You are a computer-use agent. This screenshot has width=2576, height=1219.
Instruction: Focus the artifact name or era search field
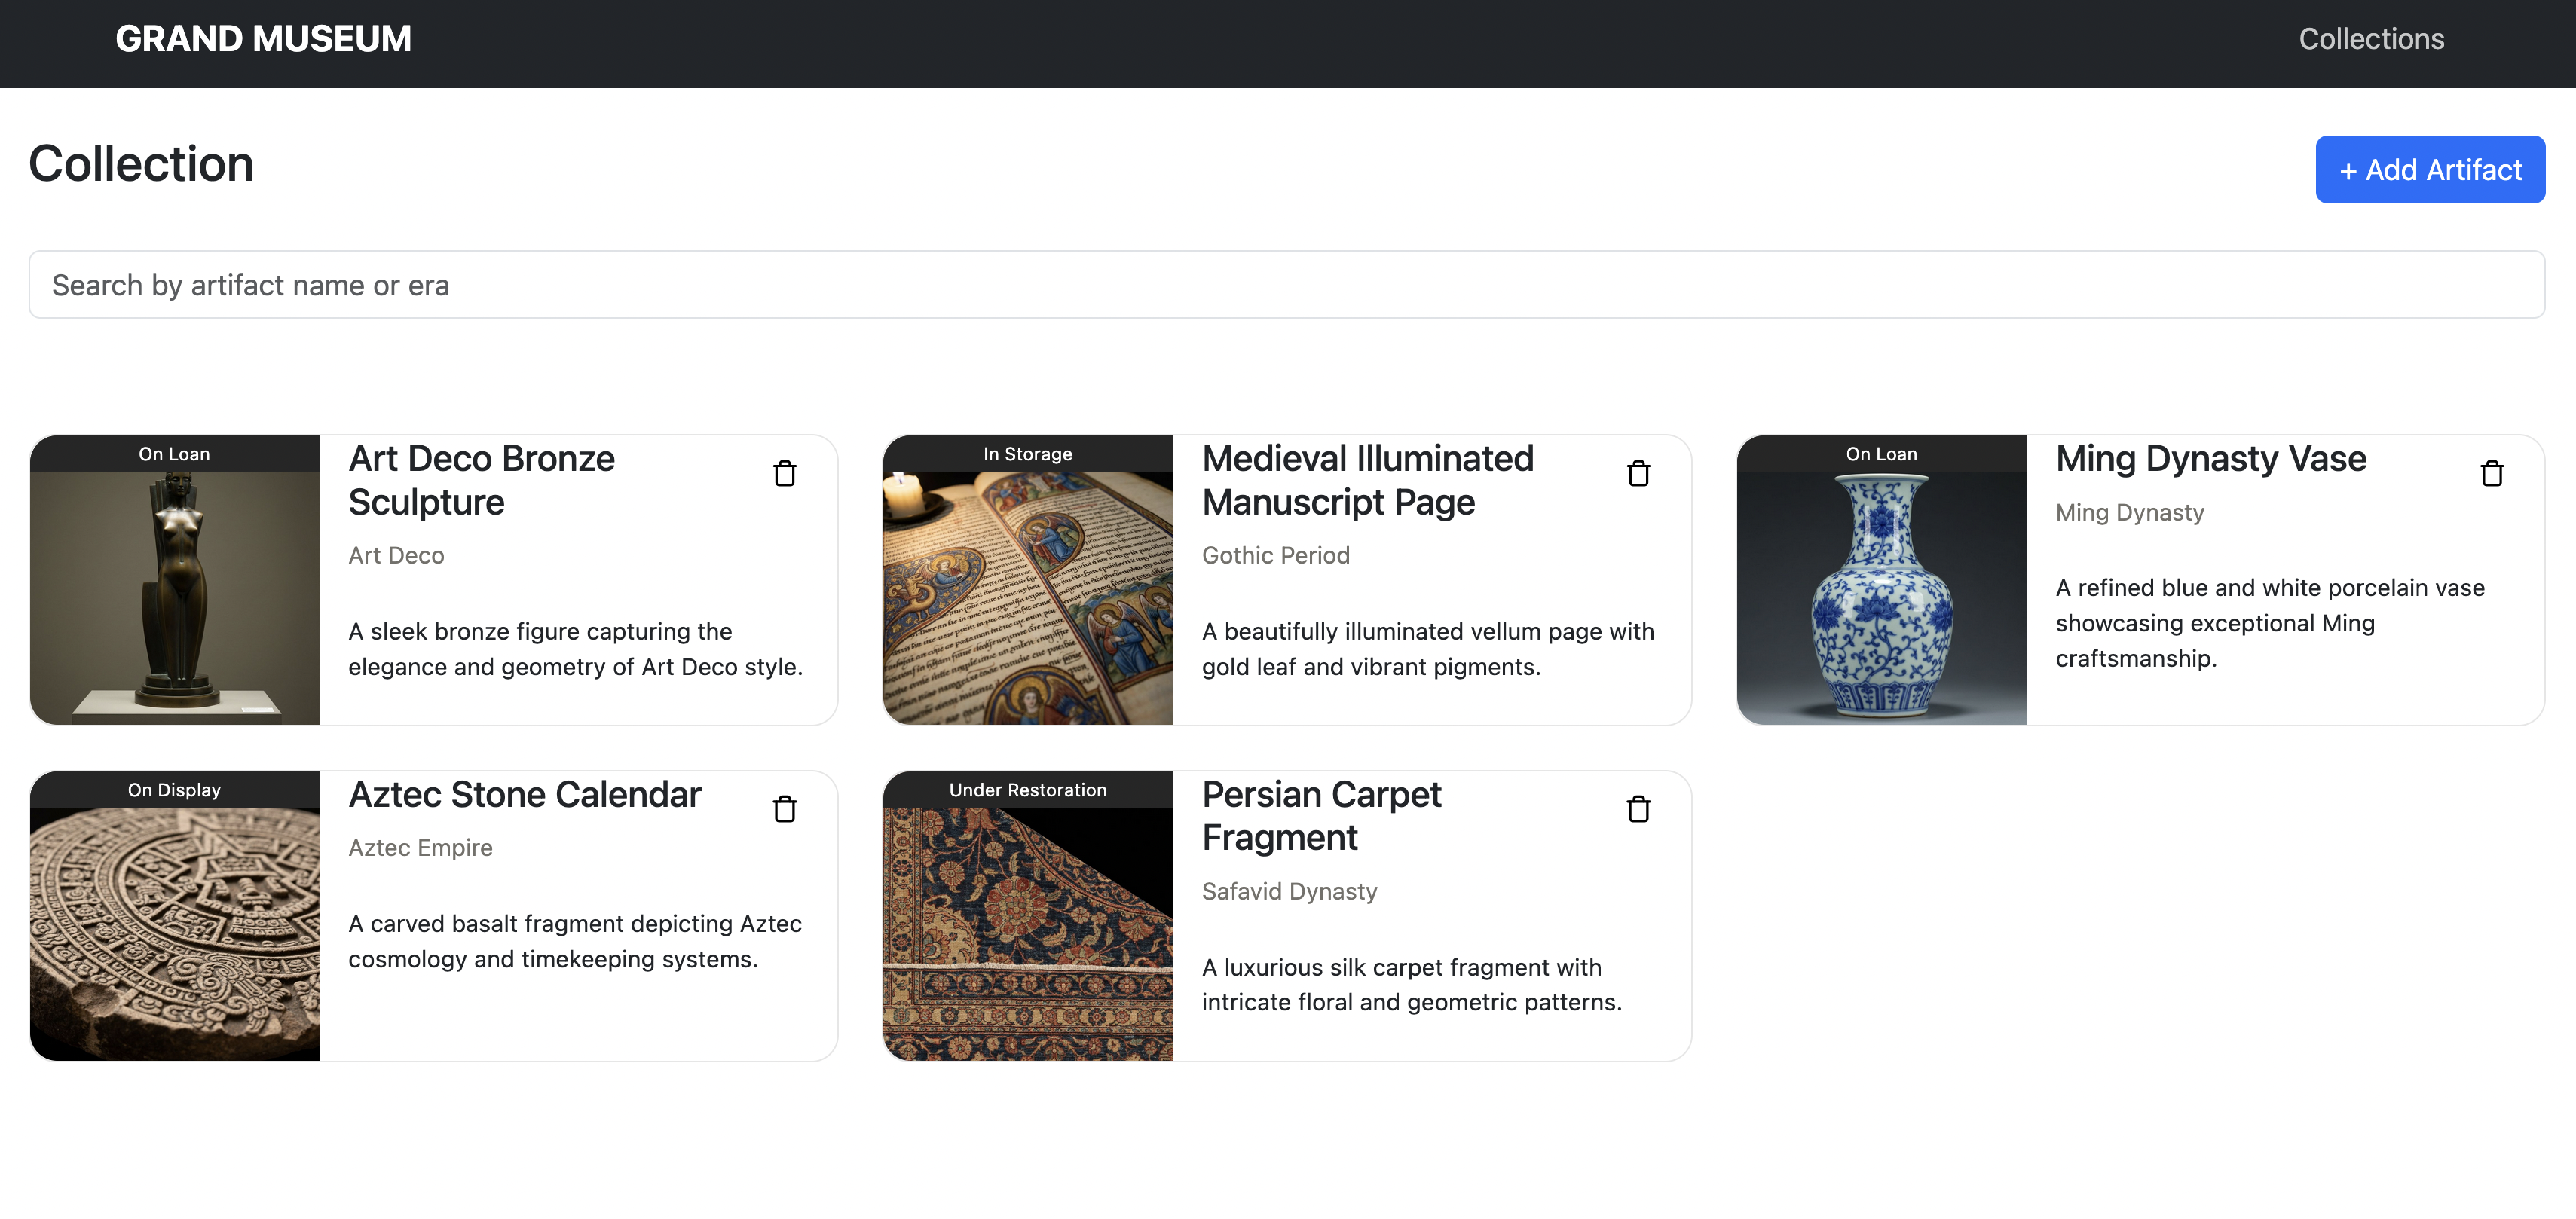pos(1286,285)
